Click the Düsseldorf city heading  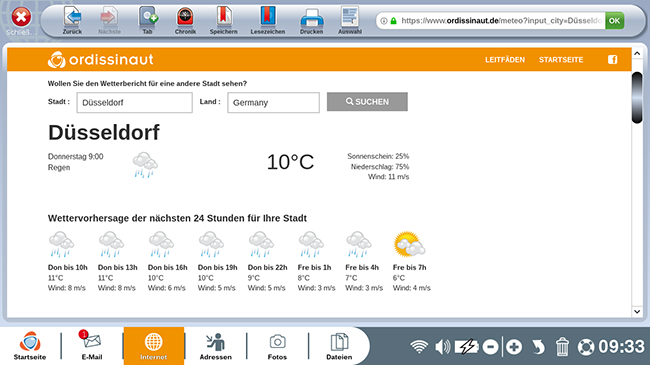pyautogui.click(x=104, y=133)
